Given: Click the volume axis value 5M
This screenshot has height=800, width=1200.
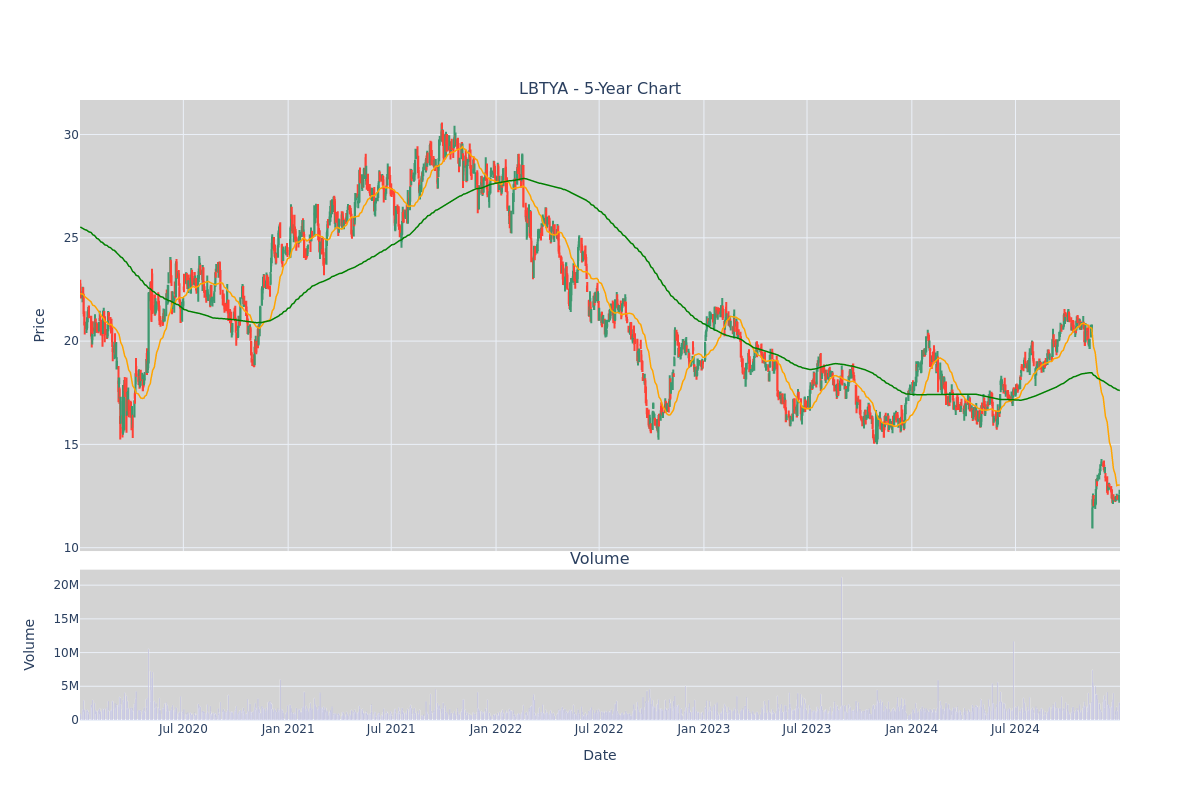Looking at the screenshot, I should click(70, 686).
